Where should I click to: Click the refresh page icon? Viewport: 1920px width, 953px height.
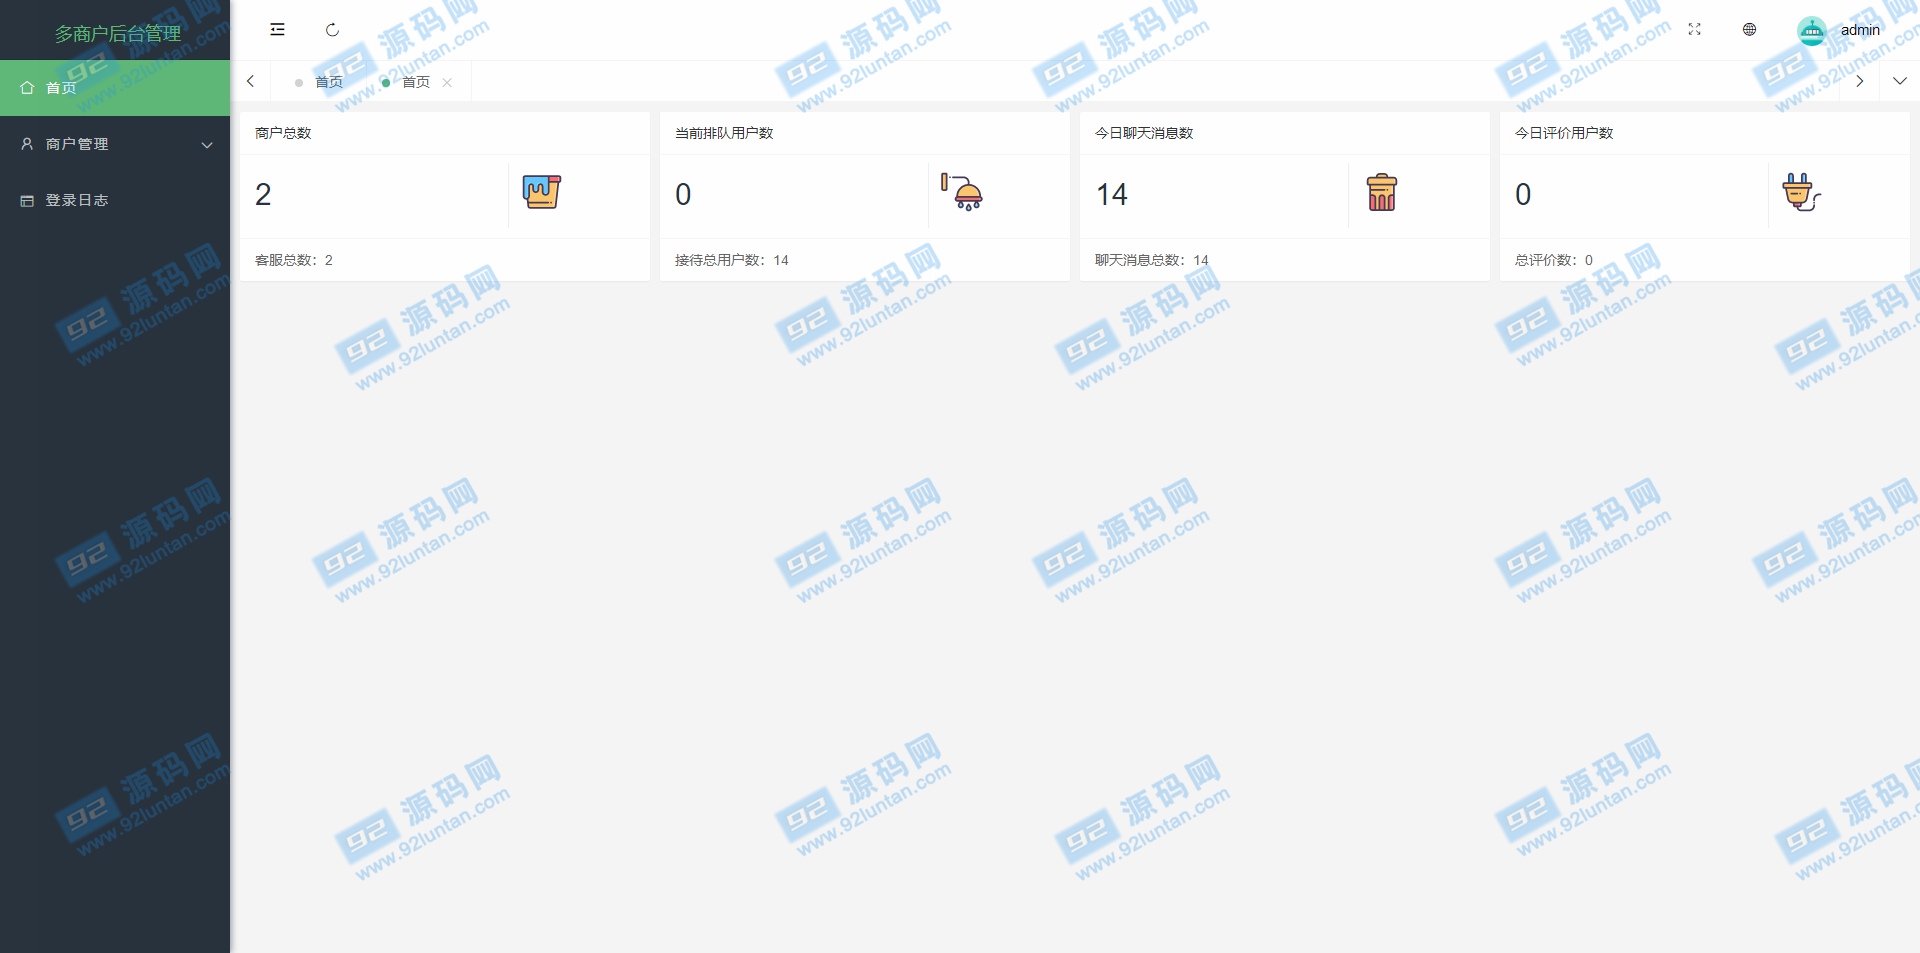[x=332, y=30]
